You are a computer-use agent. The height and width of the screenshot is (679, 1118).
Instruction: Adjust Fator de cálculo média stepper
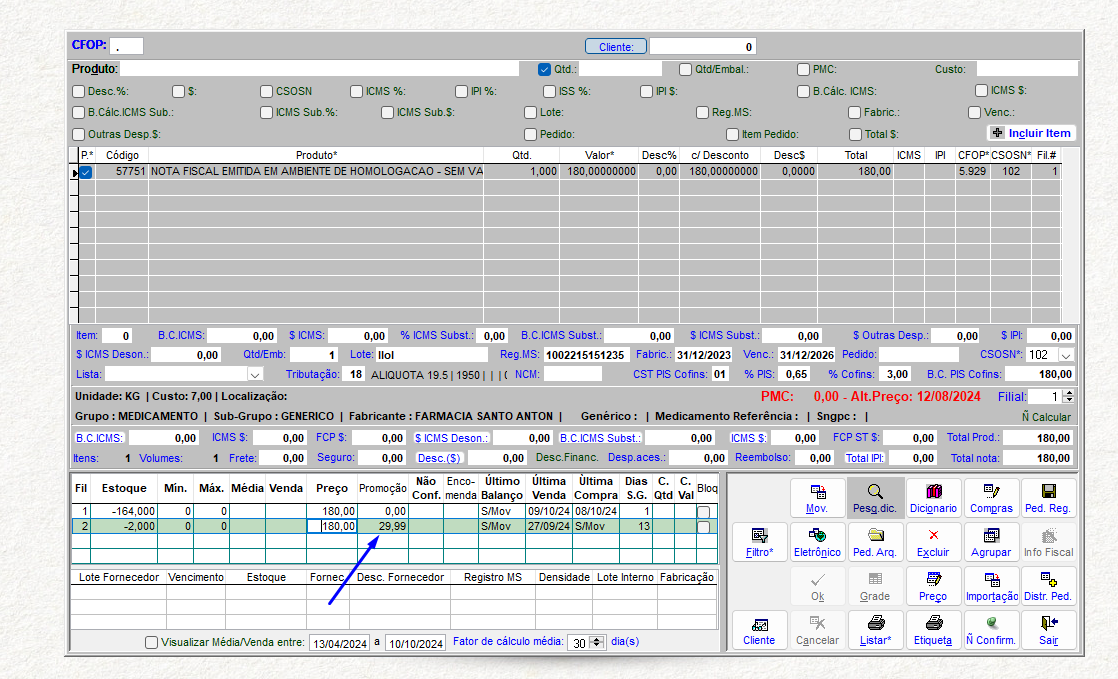pyautogui.click(x=598, y=643)
